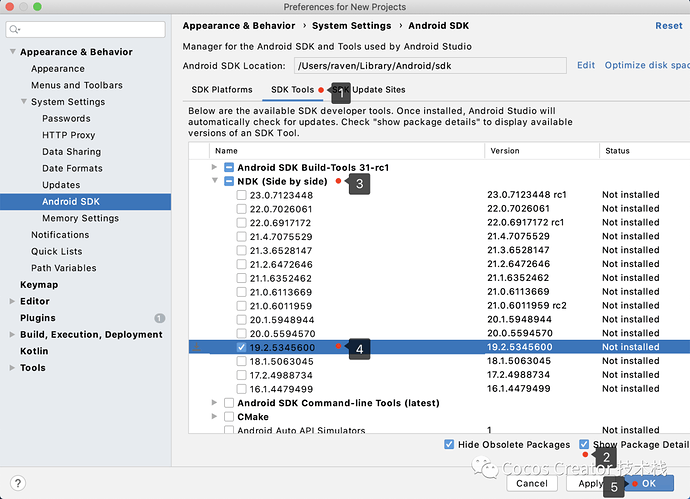Expand Android SDK Build-Tools 31-rc1 row
Image resolution: width=690 pixels, height=499 pixels.
215,167
